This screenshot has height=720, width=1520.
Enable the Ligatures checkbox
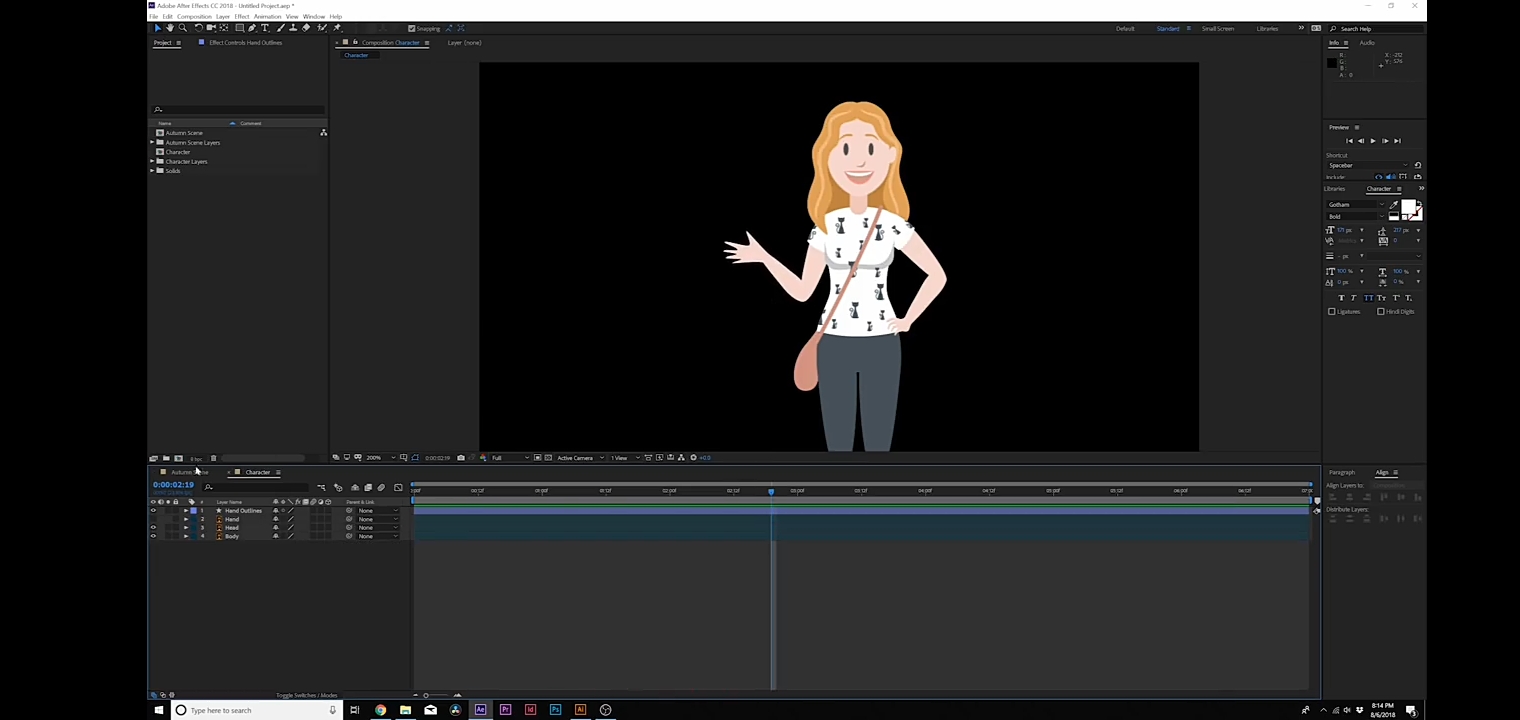click(x=1332, y=312)
